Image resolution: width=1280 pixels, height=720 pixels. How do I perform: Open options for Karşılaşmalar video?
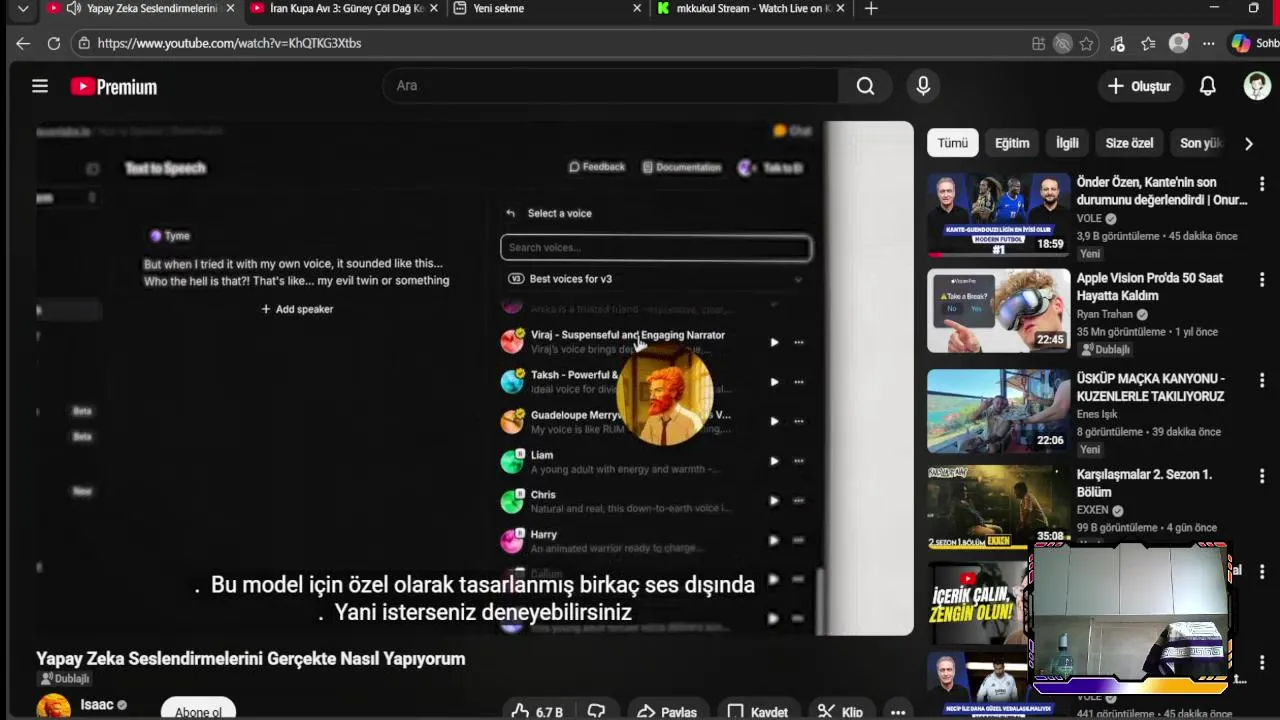[1262, 476]
